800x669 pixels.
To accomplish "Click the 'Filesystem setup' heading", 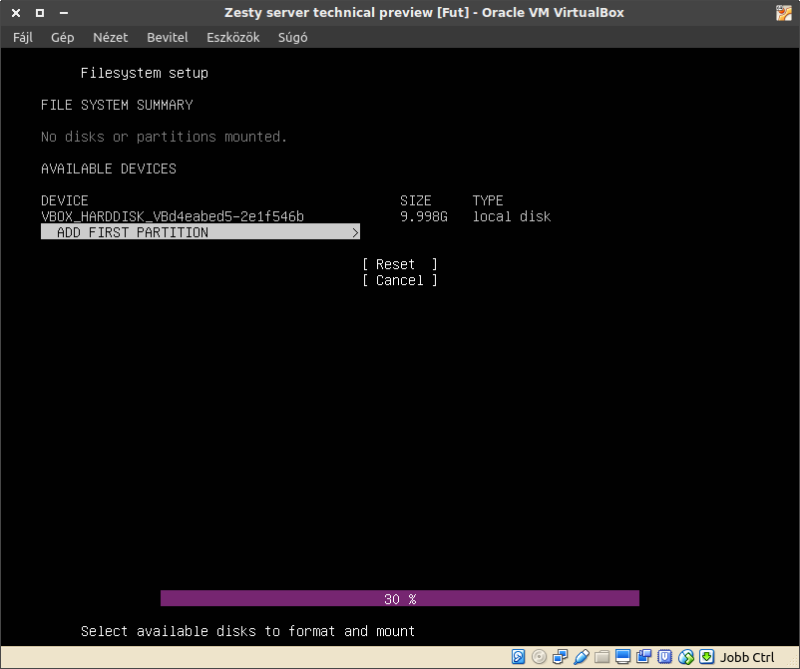I will click(x=144, y=73).
